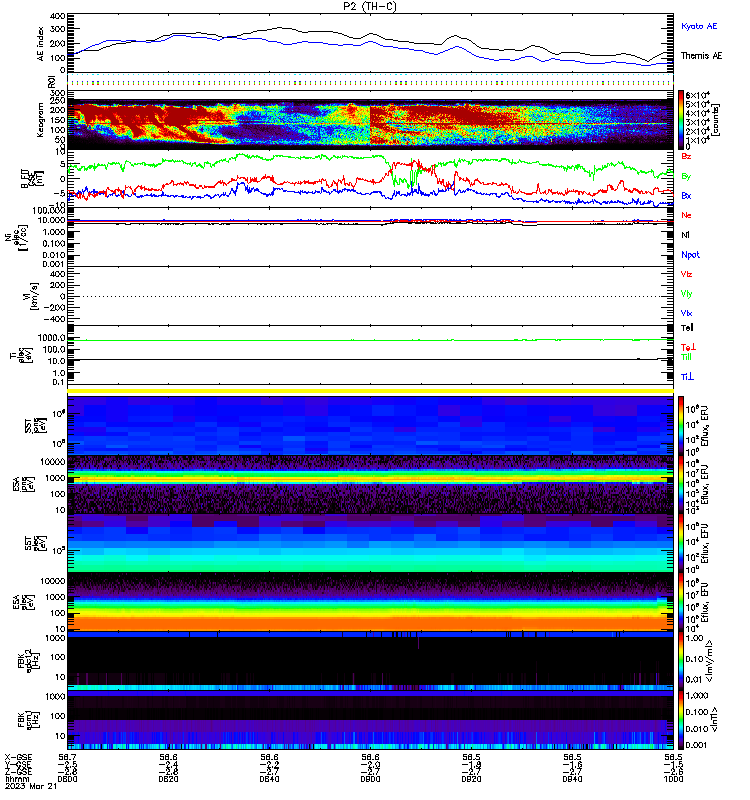This screenshot has width=750, height=800.
Task: Click the '0900' time tick label
Action: click(370, 779)
